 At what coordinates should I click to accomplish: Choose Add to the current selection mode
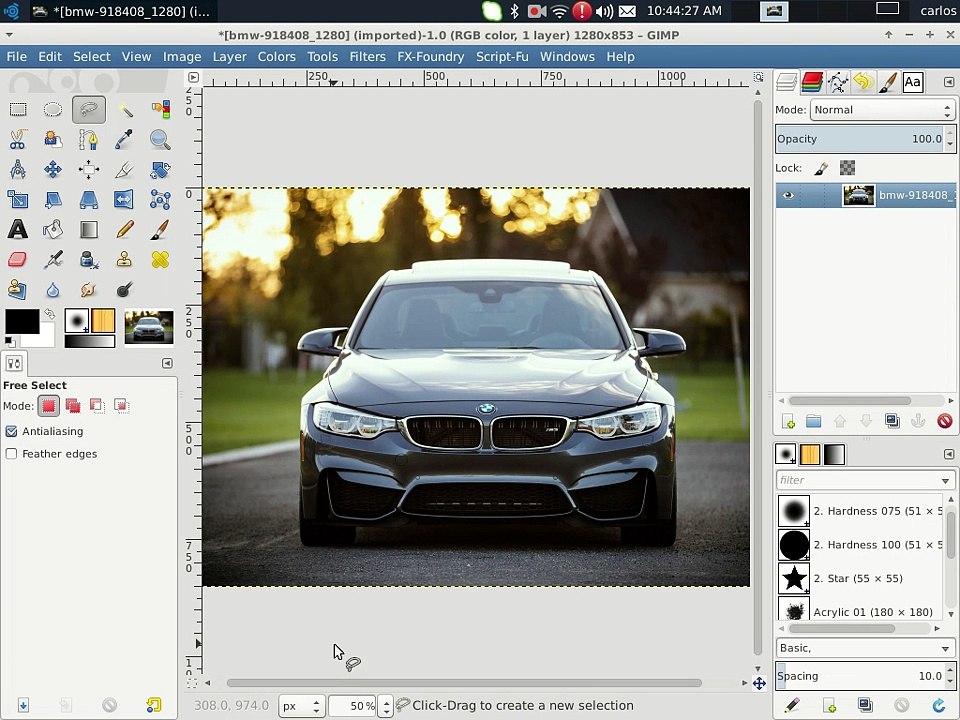(73, 405)
